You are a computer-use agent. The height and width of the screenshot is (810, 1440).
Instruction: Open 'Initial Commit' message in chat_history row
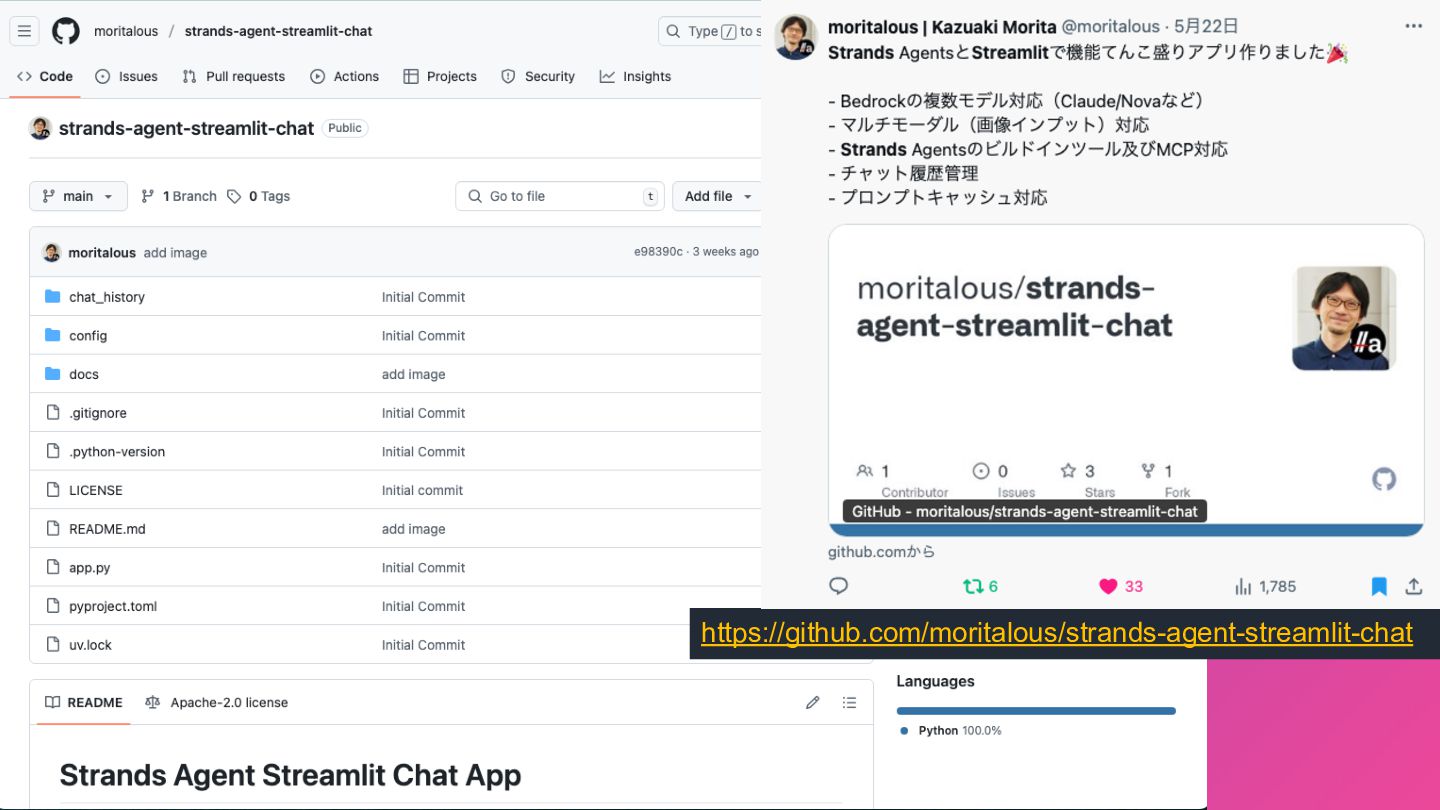423,297
